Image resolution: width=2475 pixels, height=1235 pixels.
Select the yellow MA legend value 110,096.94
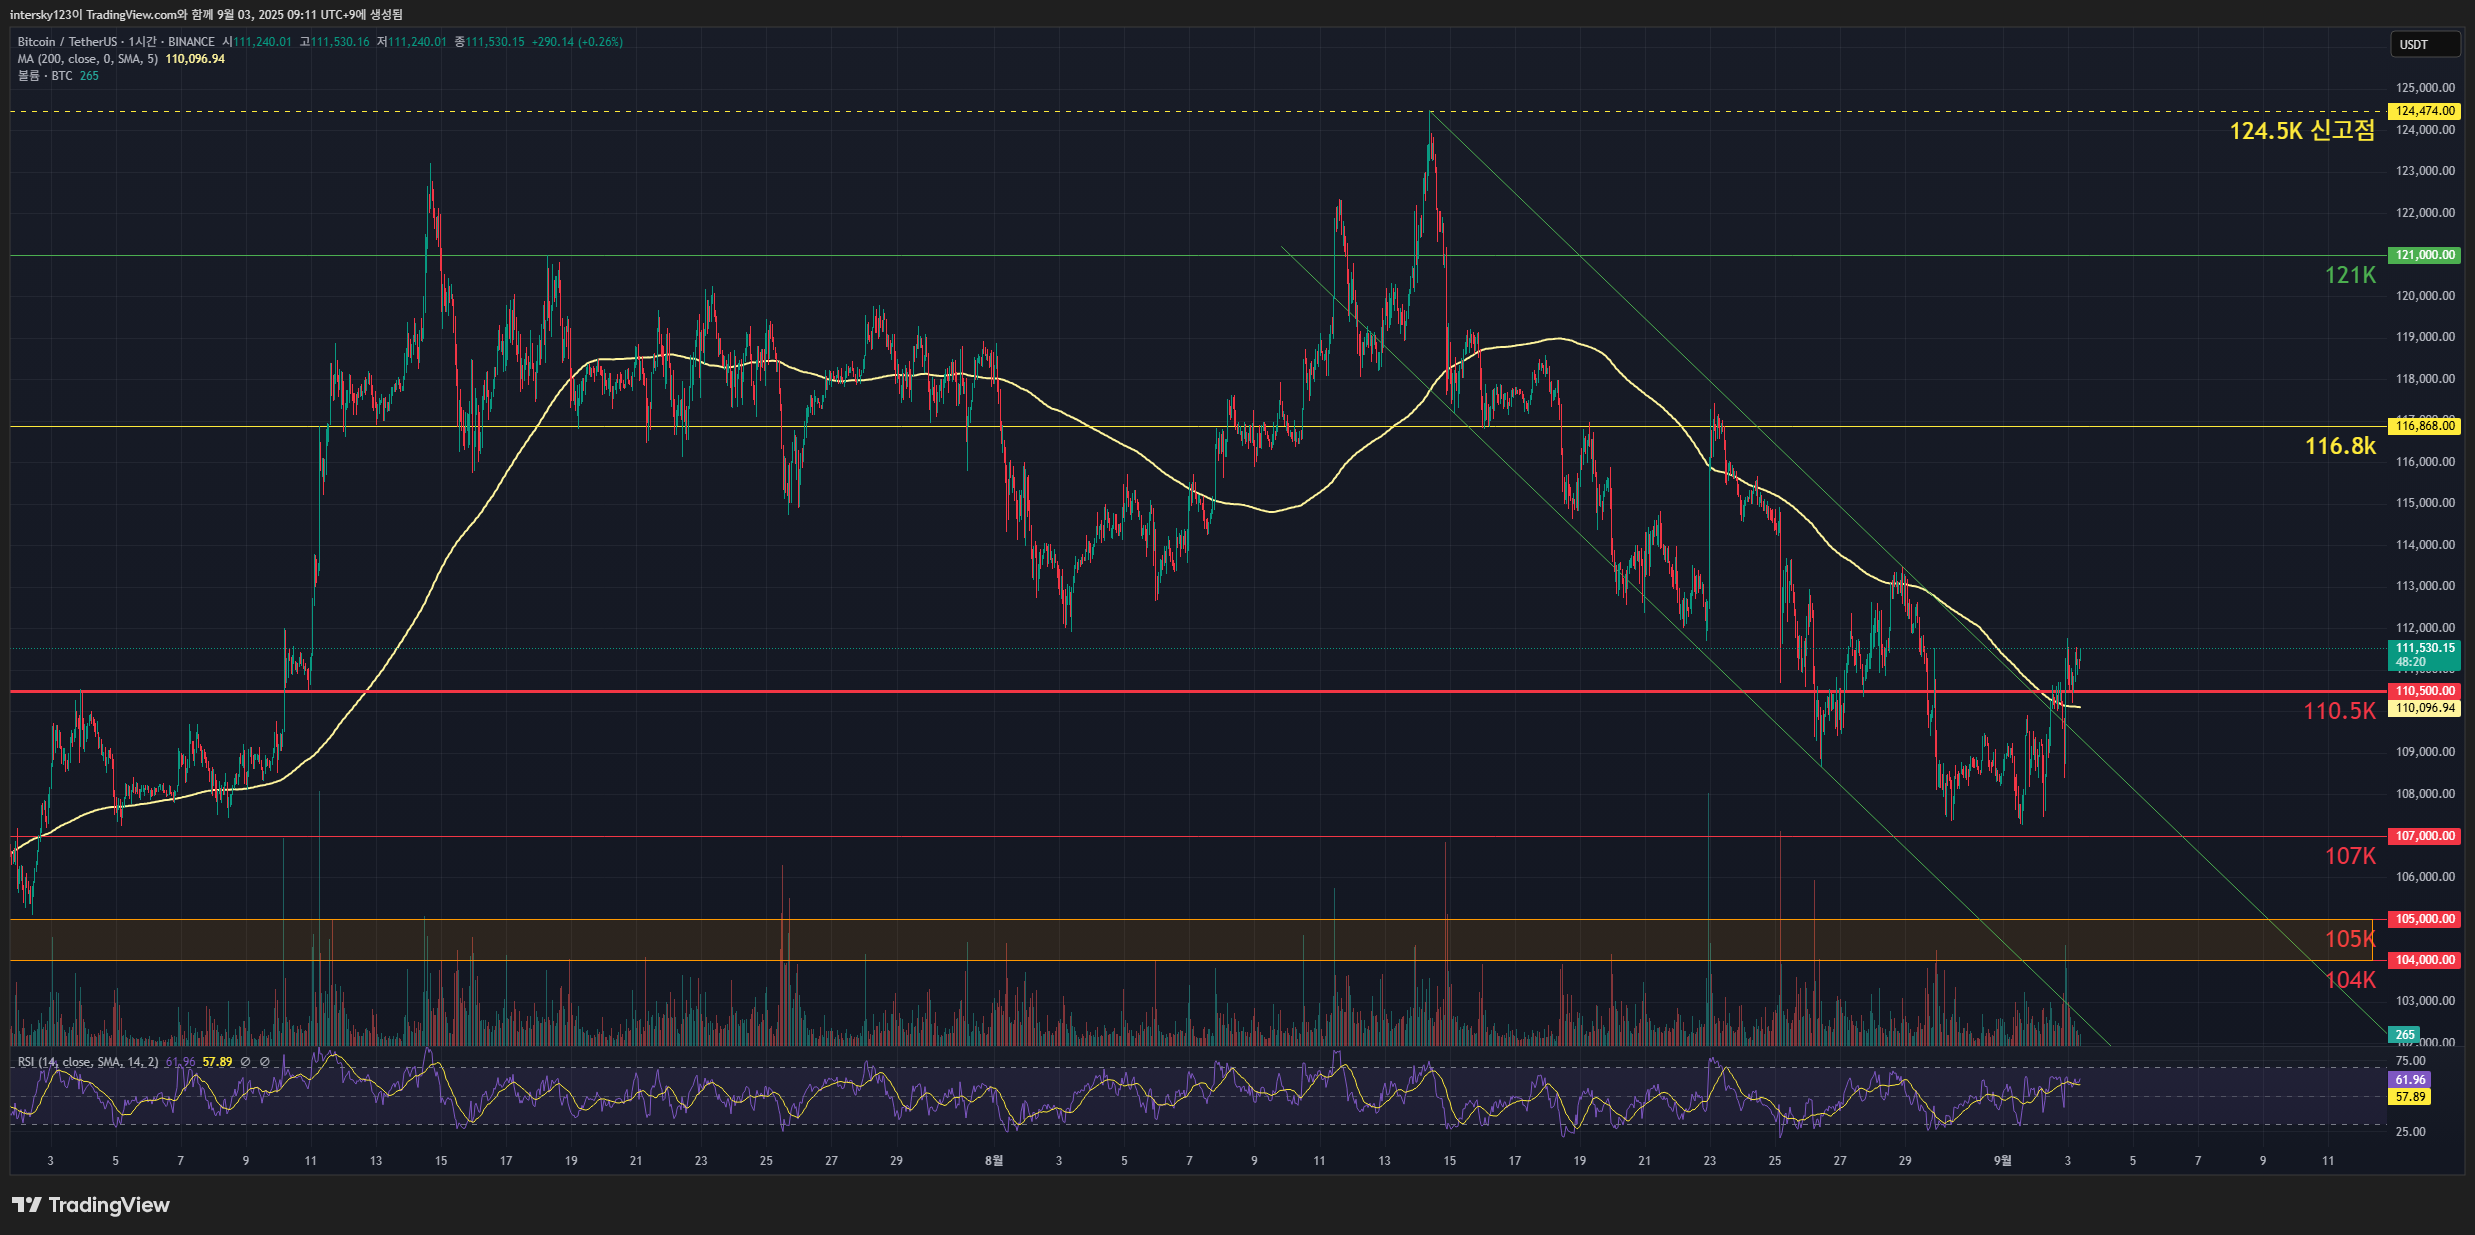click(x=195, y=59)
